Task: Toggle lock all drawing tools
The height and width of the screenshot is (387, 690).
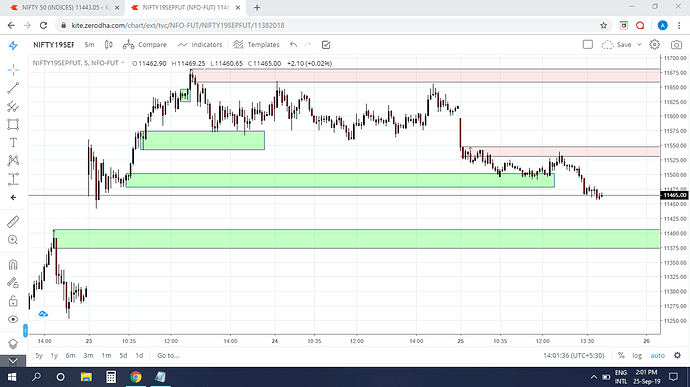Action: point(13,301)
